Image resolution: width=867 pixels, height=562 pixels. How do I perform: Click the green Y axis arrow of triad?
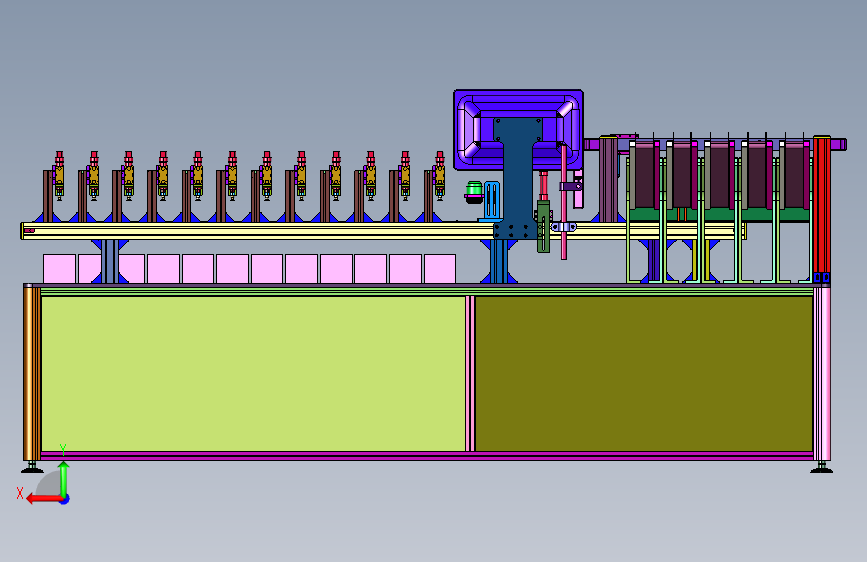point(64,479)
